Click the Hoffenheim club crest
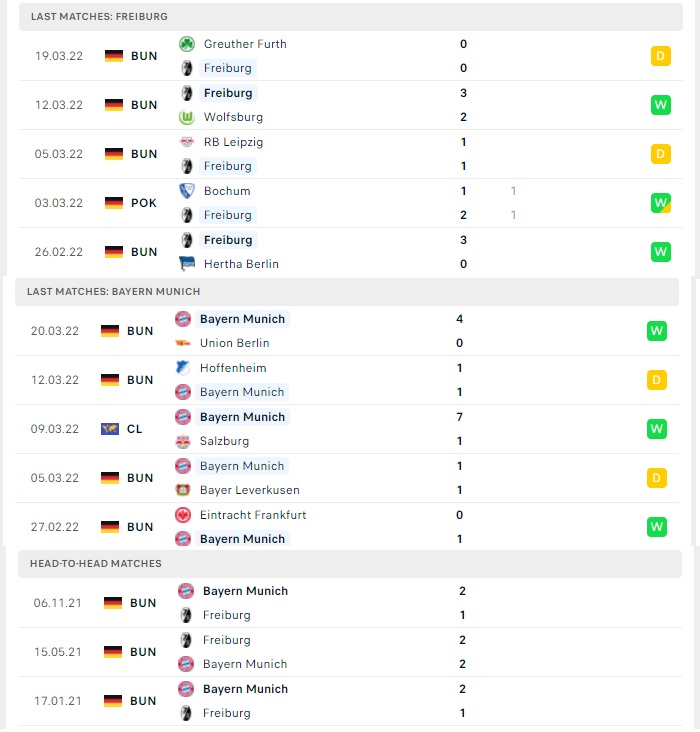 pos(183,368)
